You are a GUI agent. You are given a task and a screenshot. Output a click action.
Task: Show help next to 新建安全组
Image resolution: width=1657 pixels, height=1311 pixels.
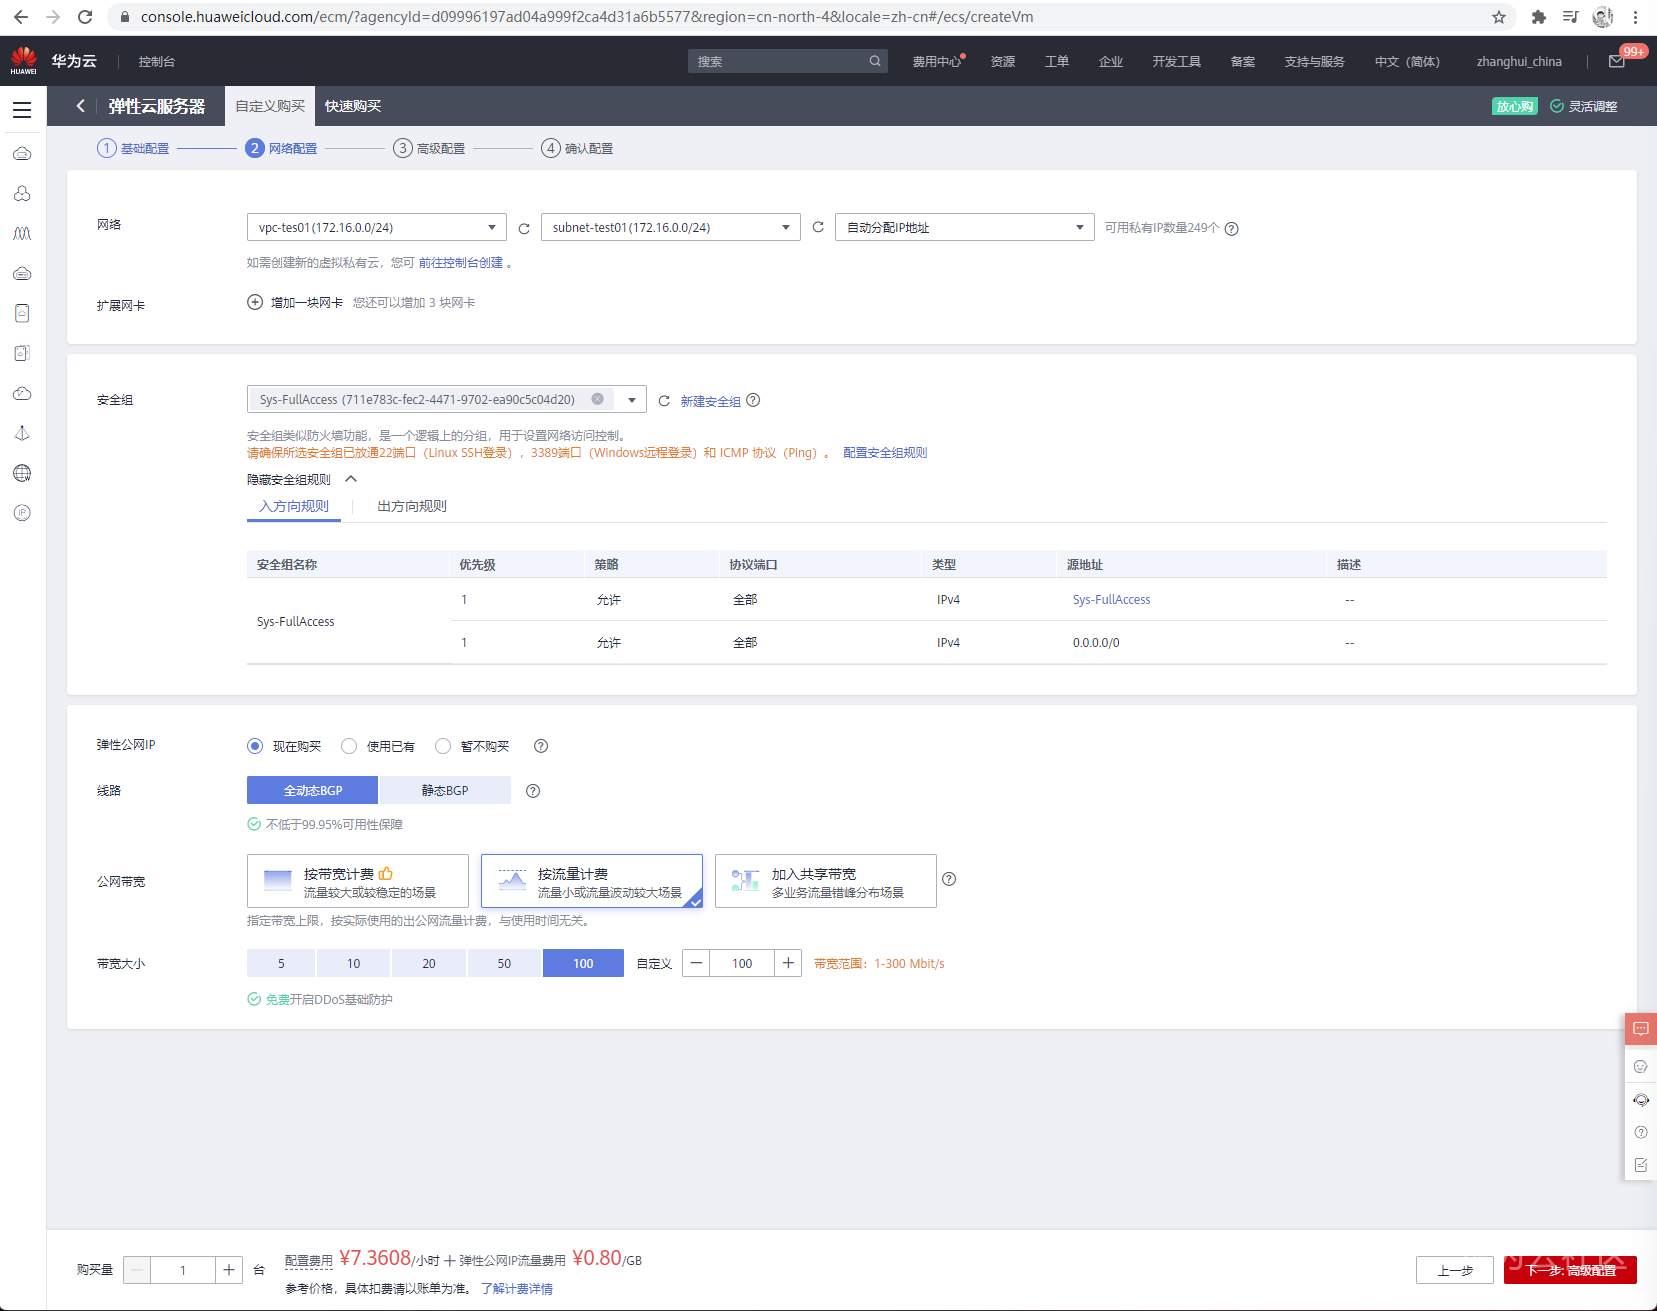point(753,400)
